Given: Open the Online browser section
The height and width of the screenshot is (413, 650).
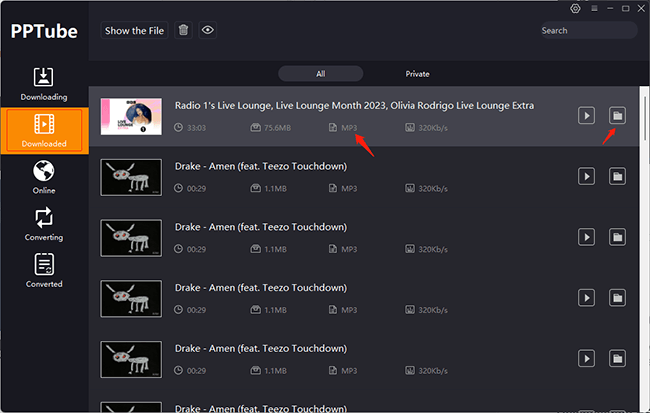Looking at the screenshot, I should [44, 177].
